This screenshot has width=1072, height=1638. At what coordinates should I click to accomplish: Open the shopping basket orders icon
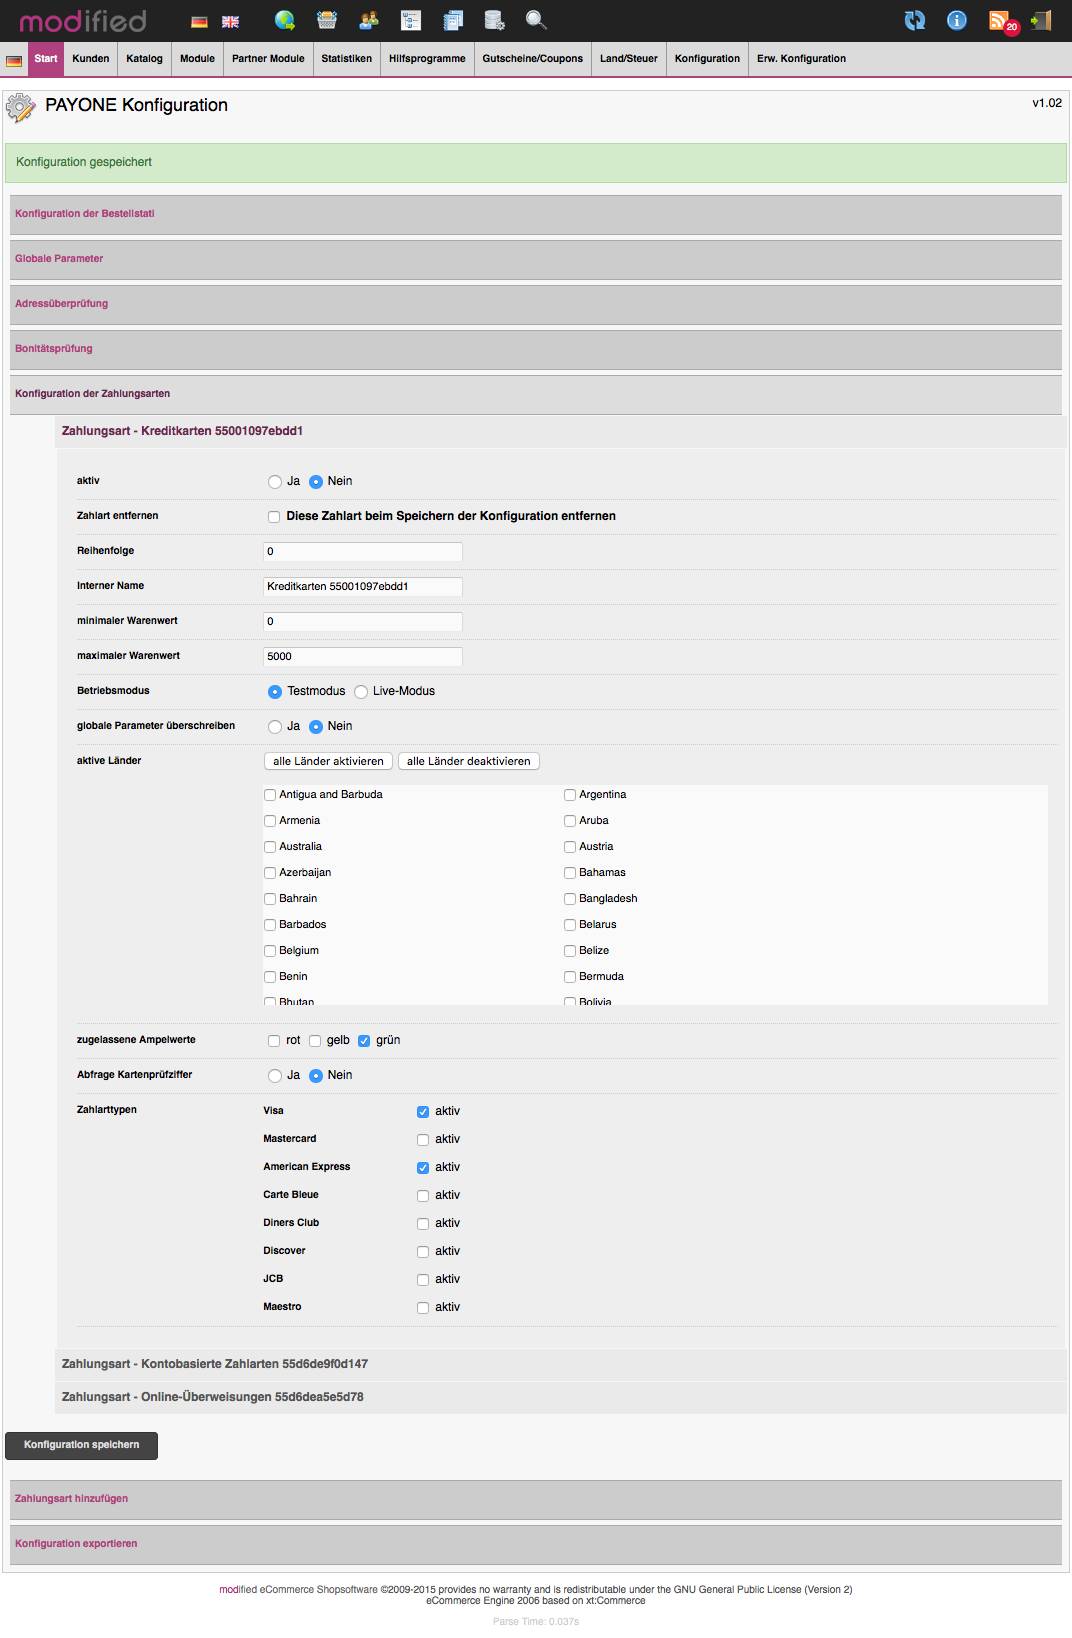pos(327,20)
